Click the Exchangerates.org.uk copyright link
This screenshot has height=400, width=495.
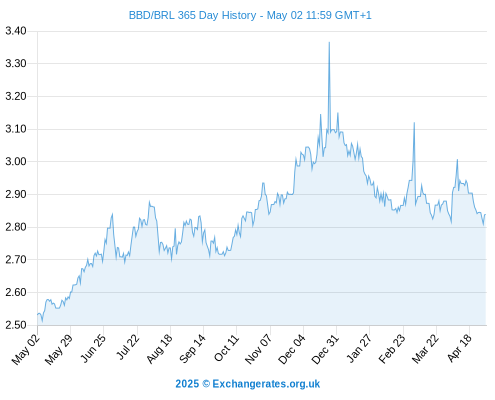248,384
